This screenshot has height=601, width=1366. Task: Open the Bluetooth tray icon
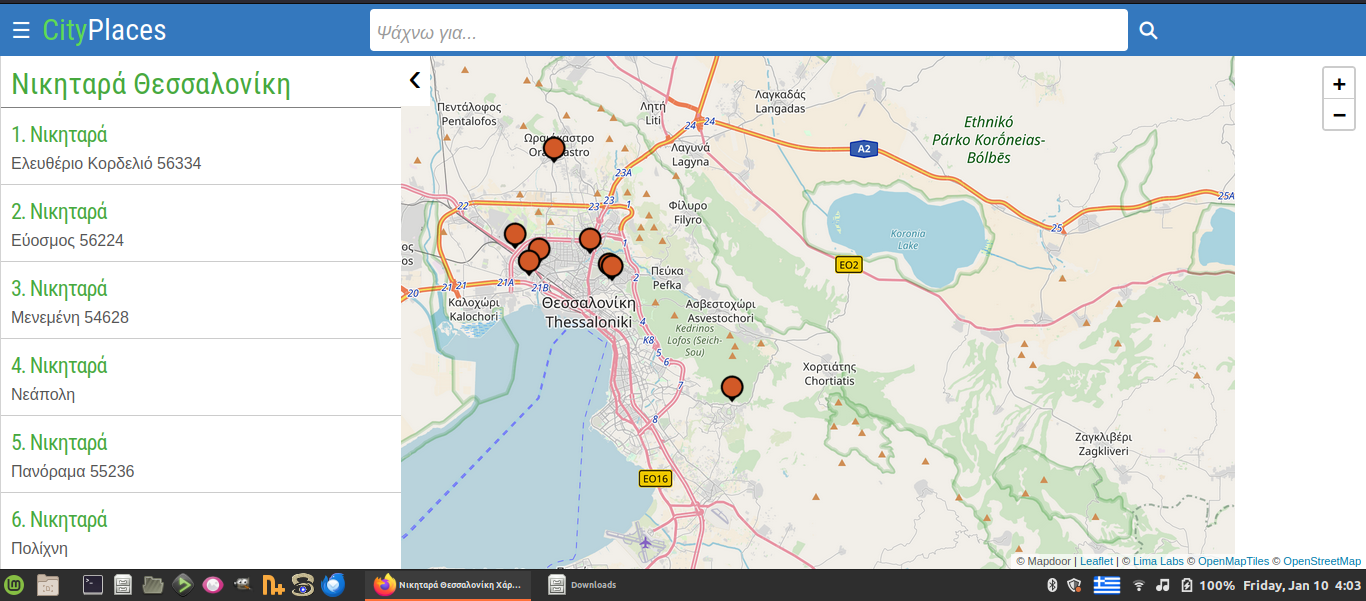tap(1051, 585)
